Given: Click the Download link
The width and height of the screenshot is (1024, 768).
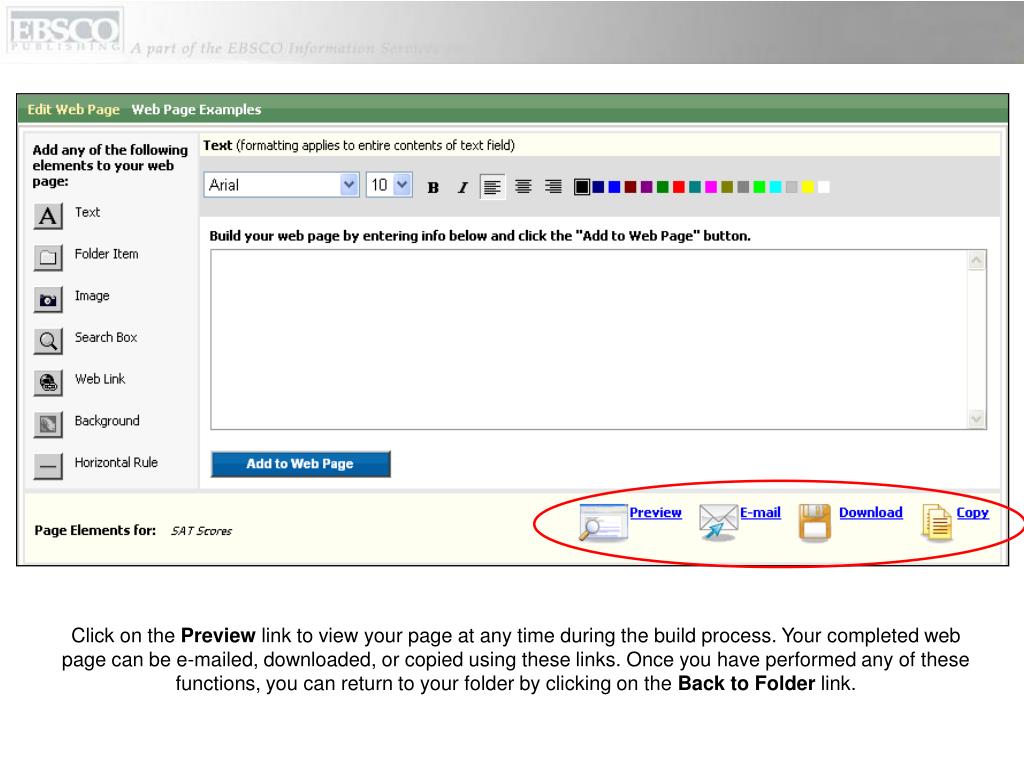Looking at the screenshot, I should pos(871,513).
